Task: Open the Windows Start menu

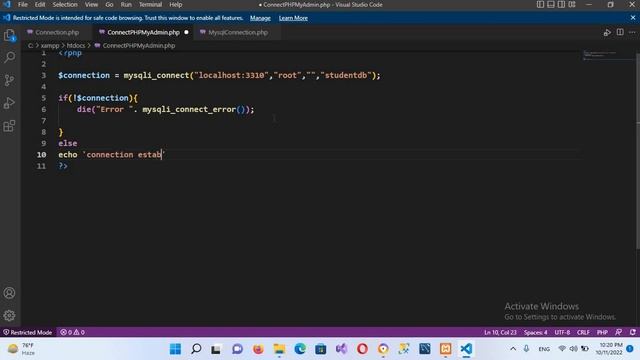Action: coord(176,349)
